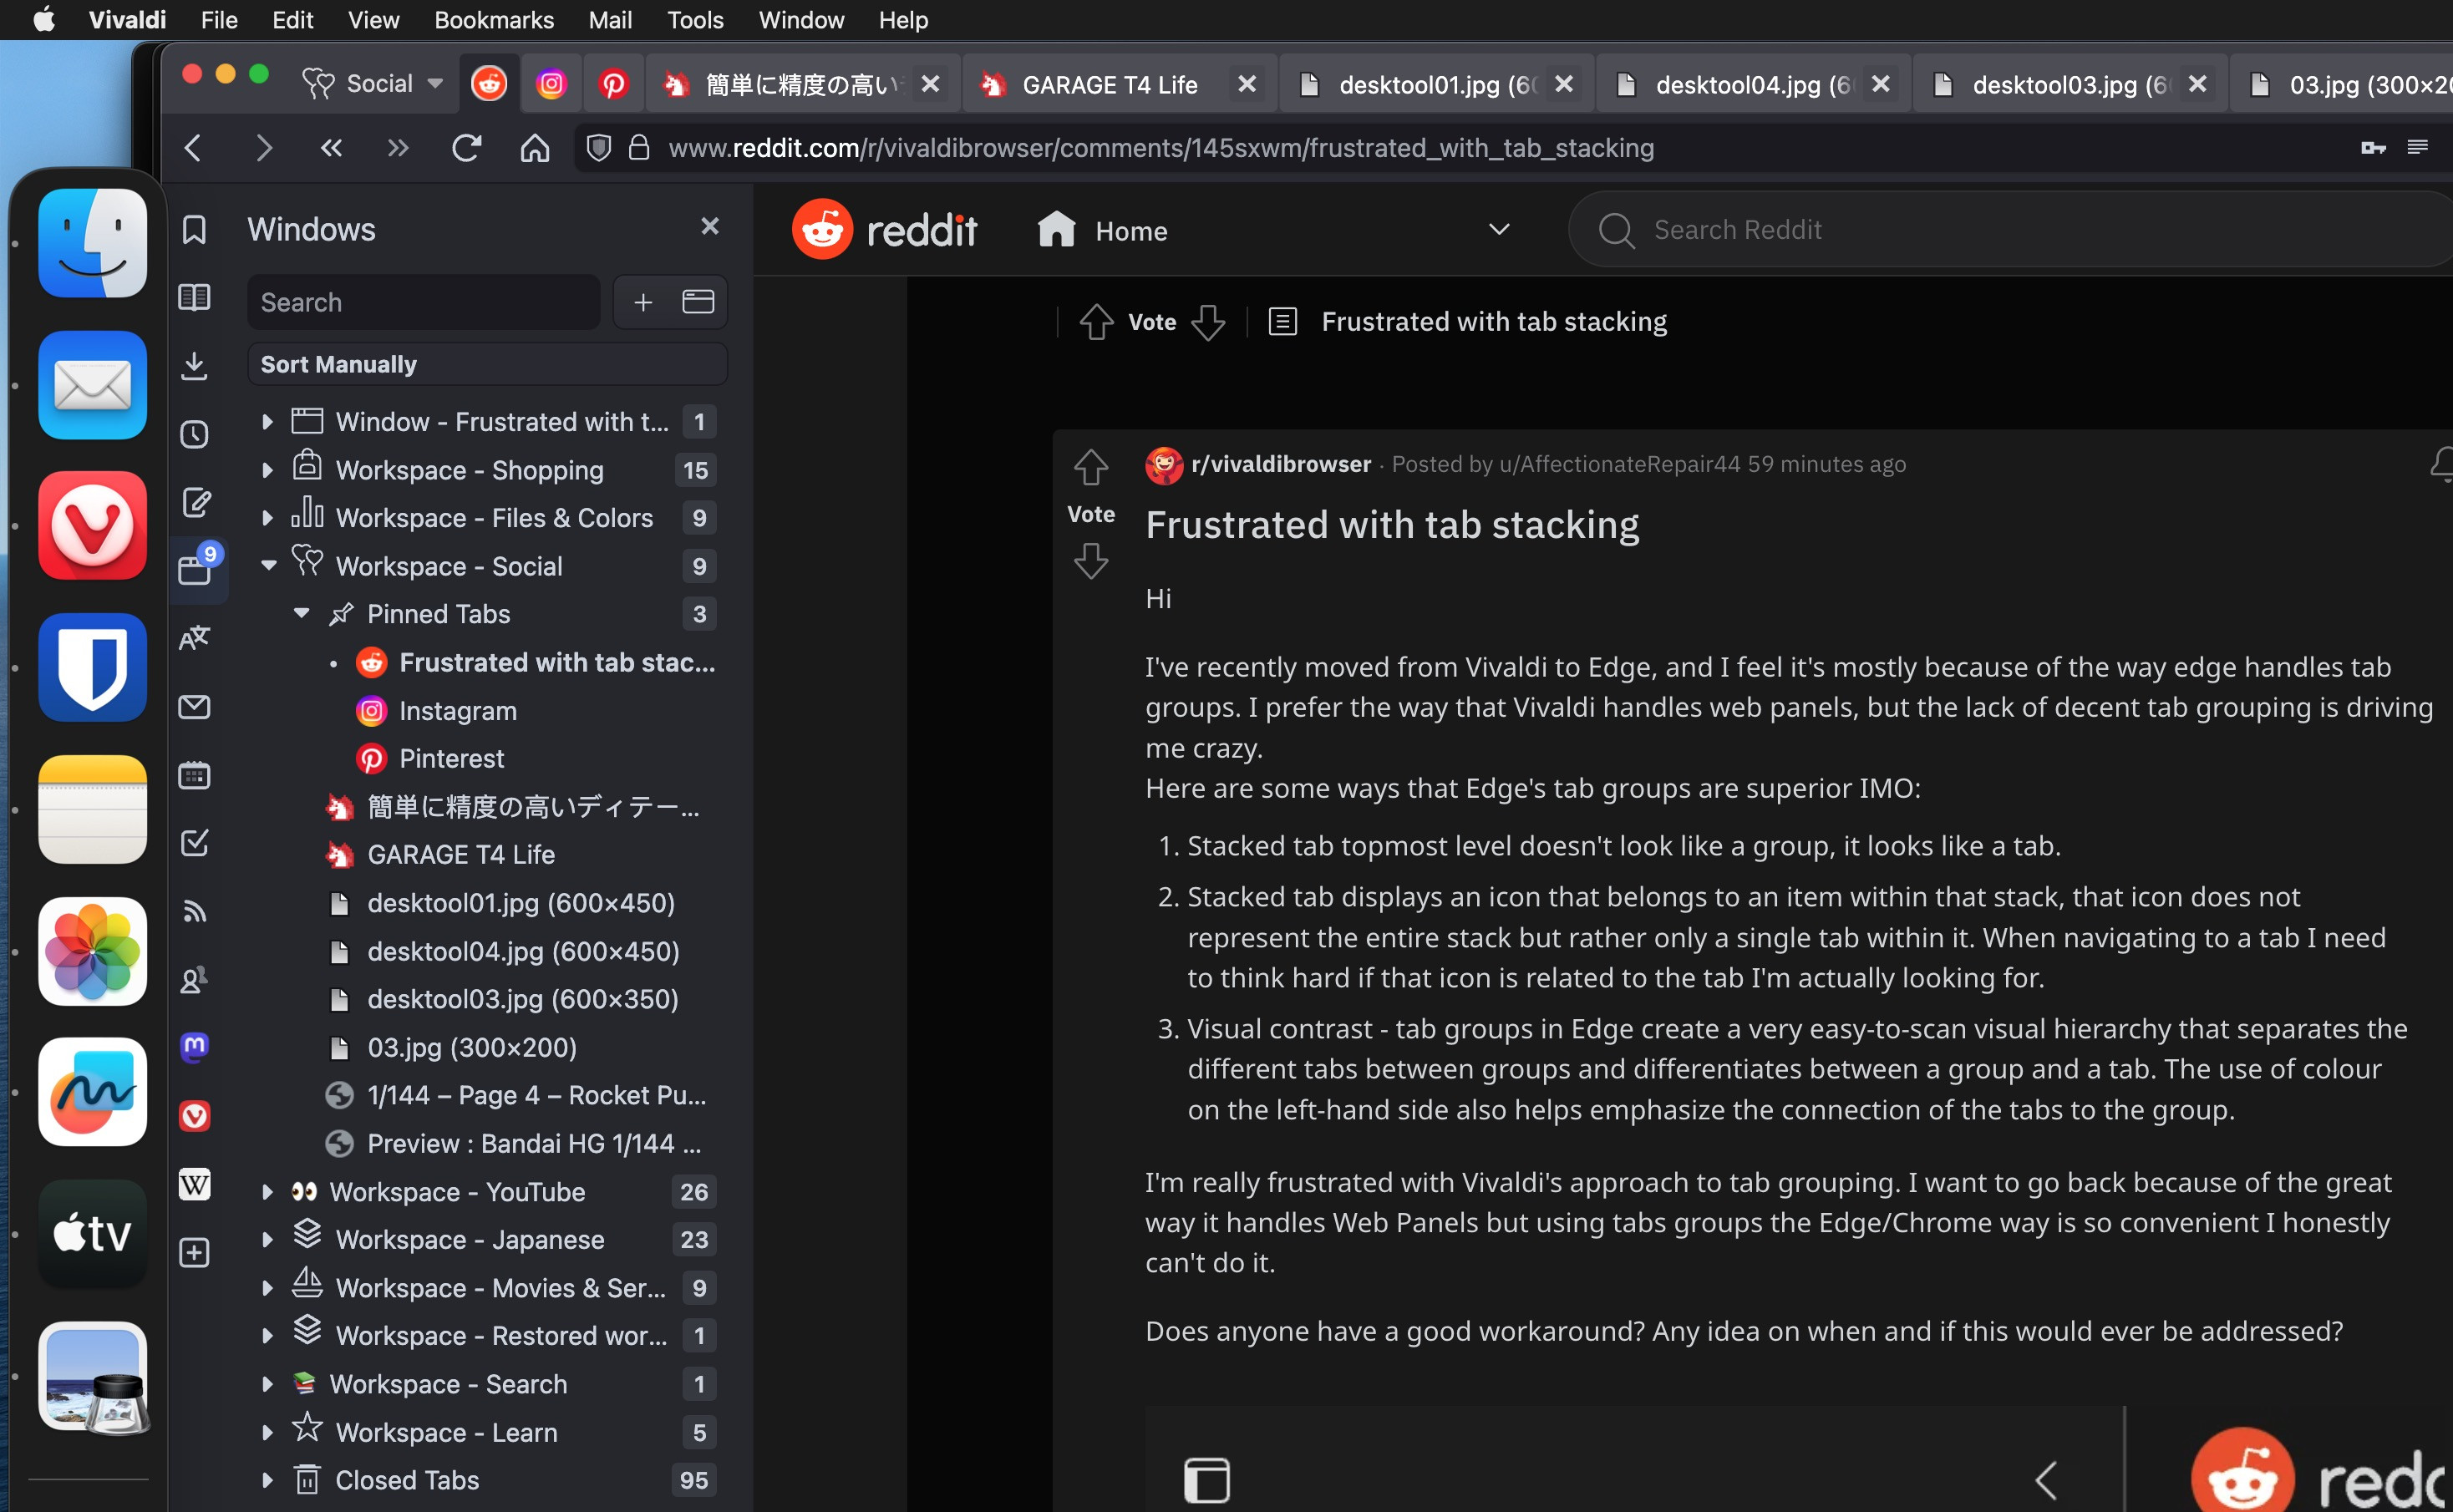Reload the current page
This screenshot has height=1512, width=2453.
[x=466, y=149]
